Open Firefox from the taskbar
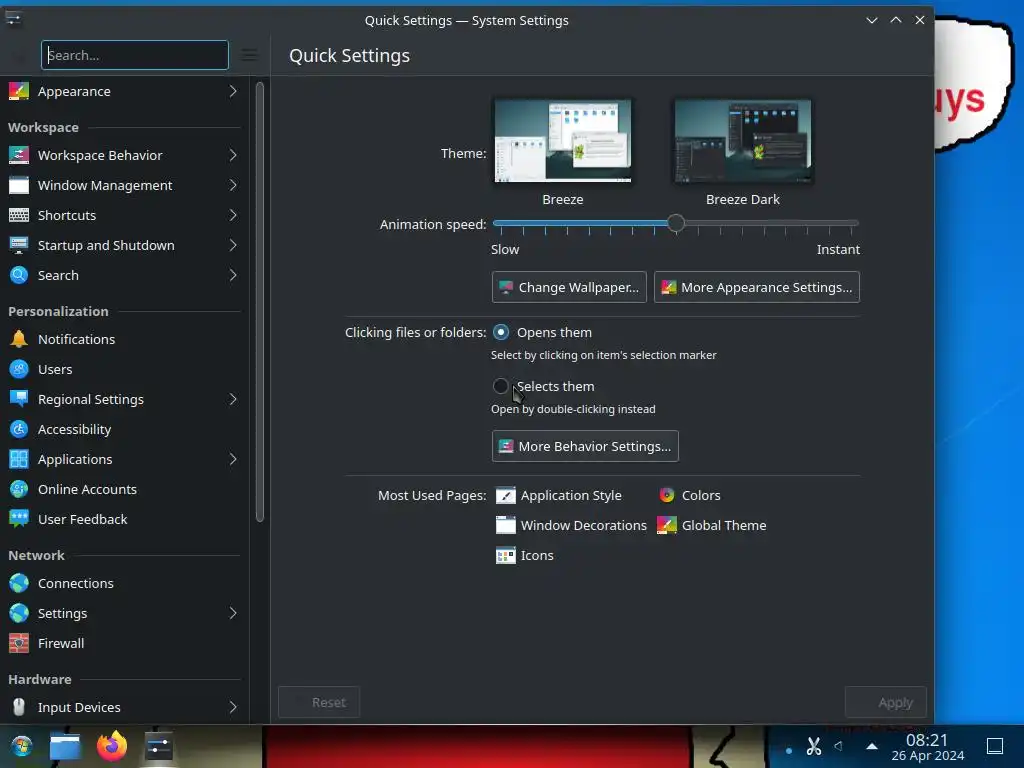 [x=112, y=746]
